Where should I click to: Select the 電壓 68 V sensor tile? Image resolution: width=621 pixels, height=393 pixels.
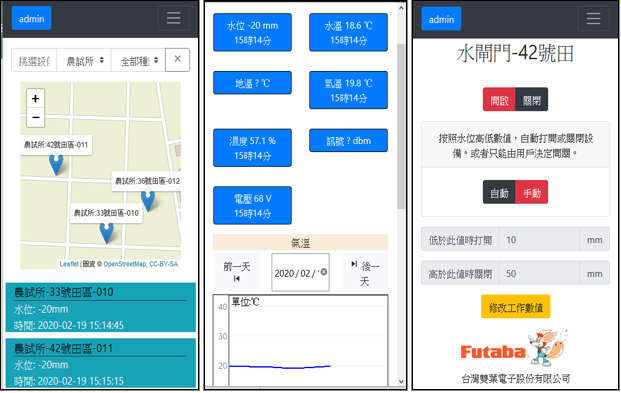[x=252, y=206]
